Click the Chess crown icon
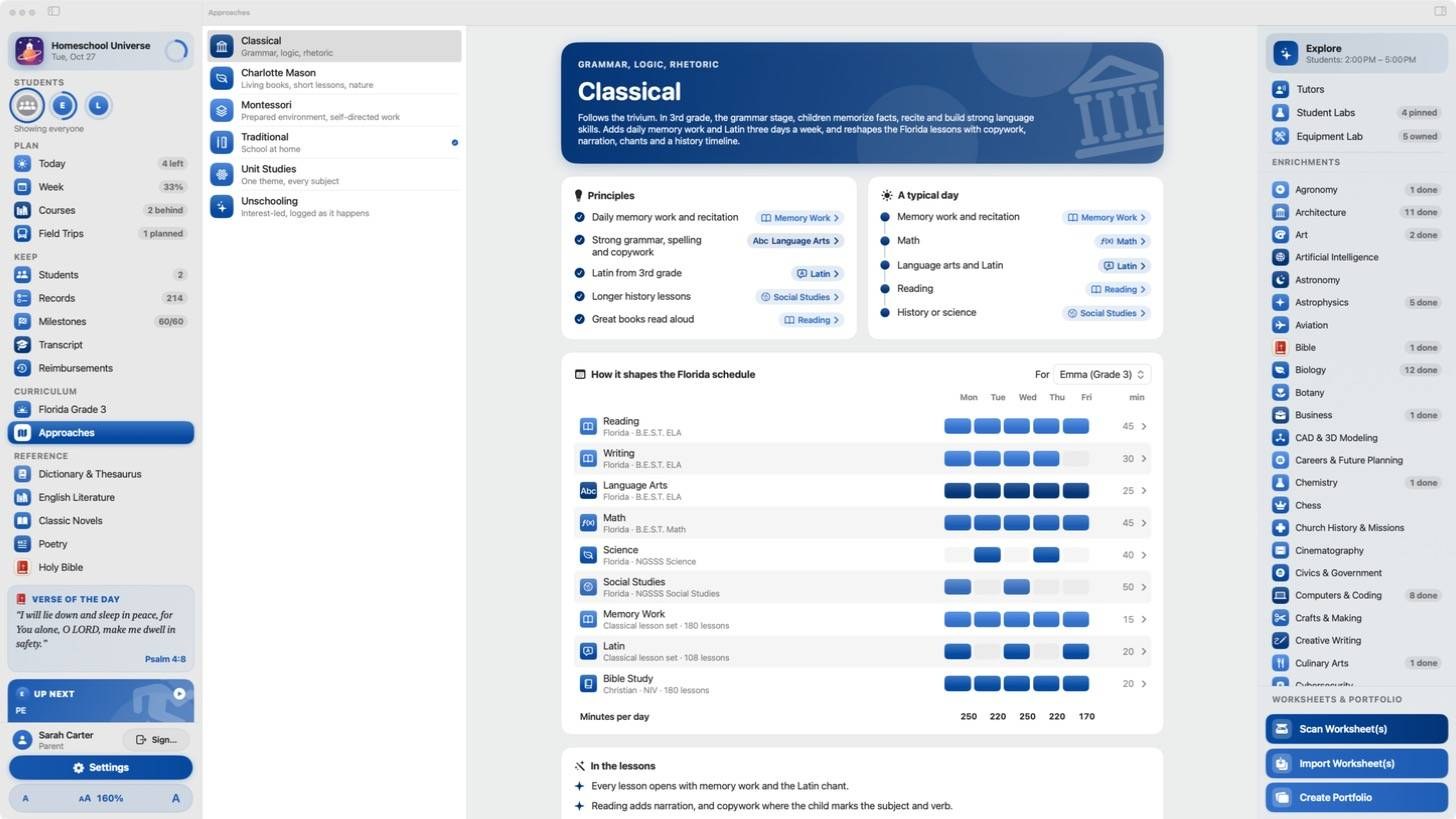1456x819 pixels. coord(1280,505)
